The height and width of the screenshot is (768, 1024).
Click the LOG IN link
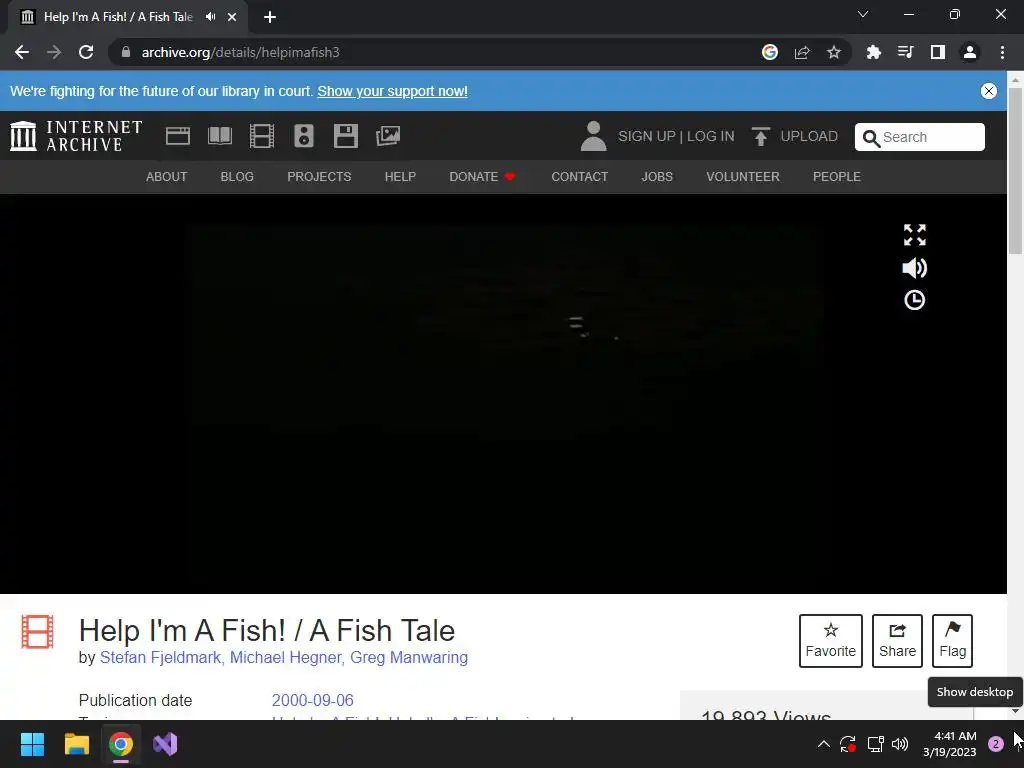coord(711,136)
